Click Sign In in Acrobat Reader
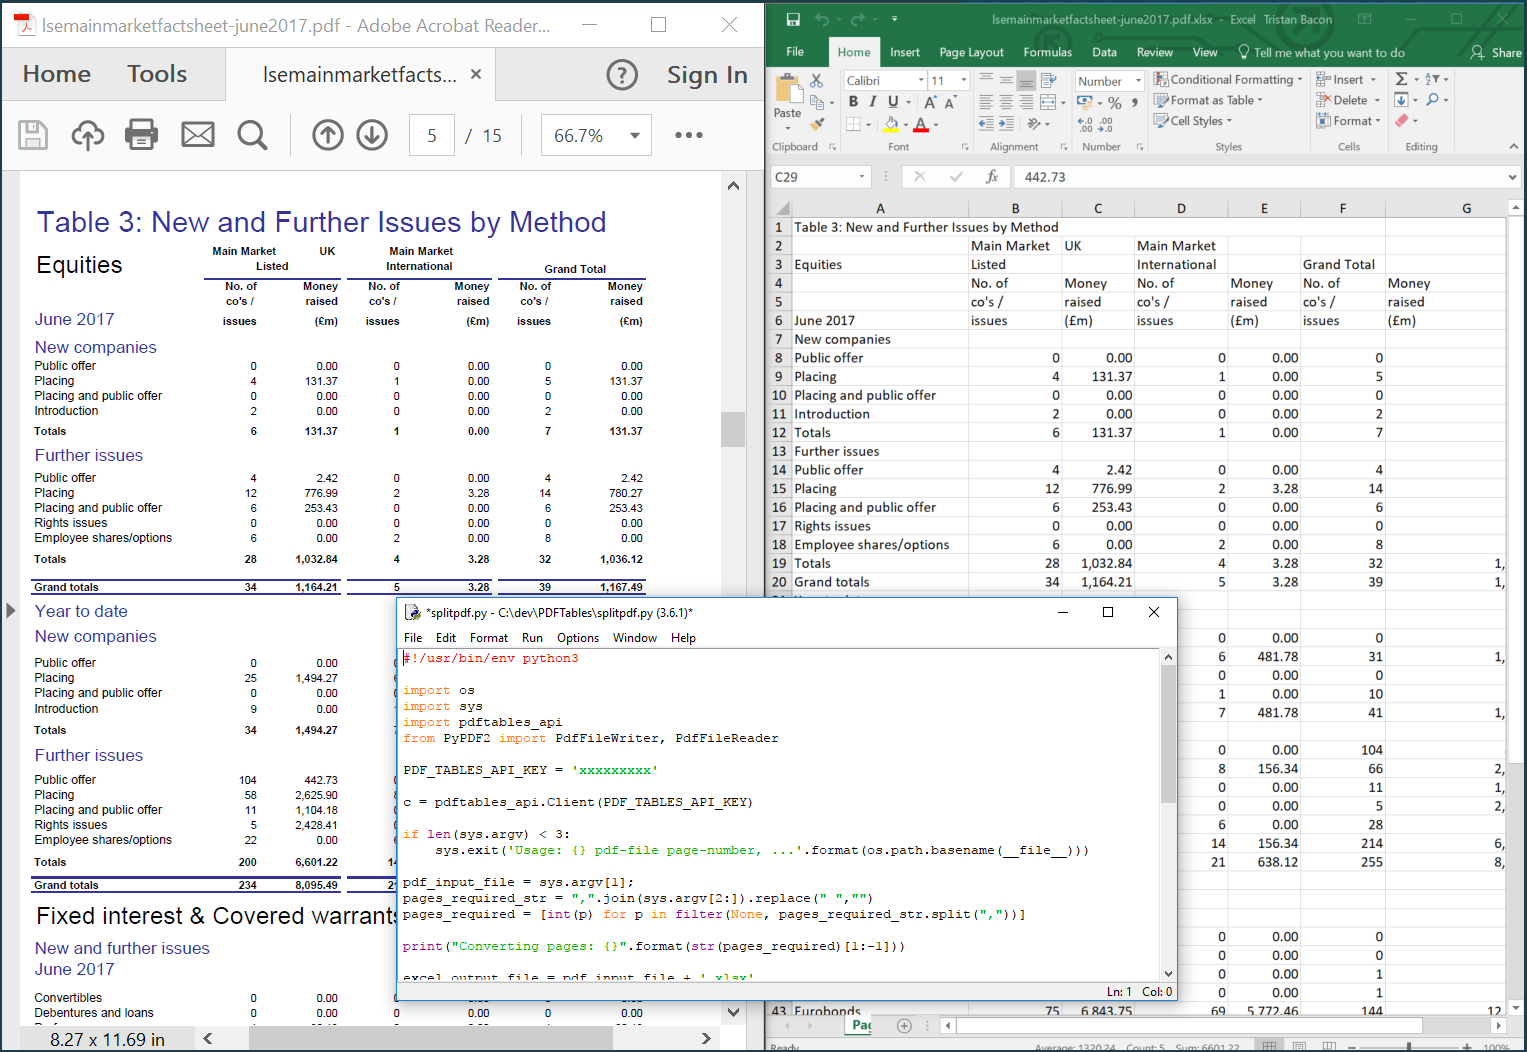 (x=707, y=74)
